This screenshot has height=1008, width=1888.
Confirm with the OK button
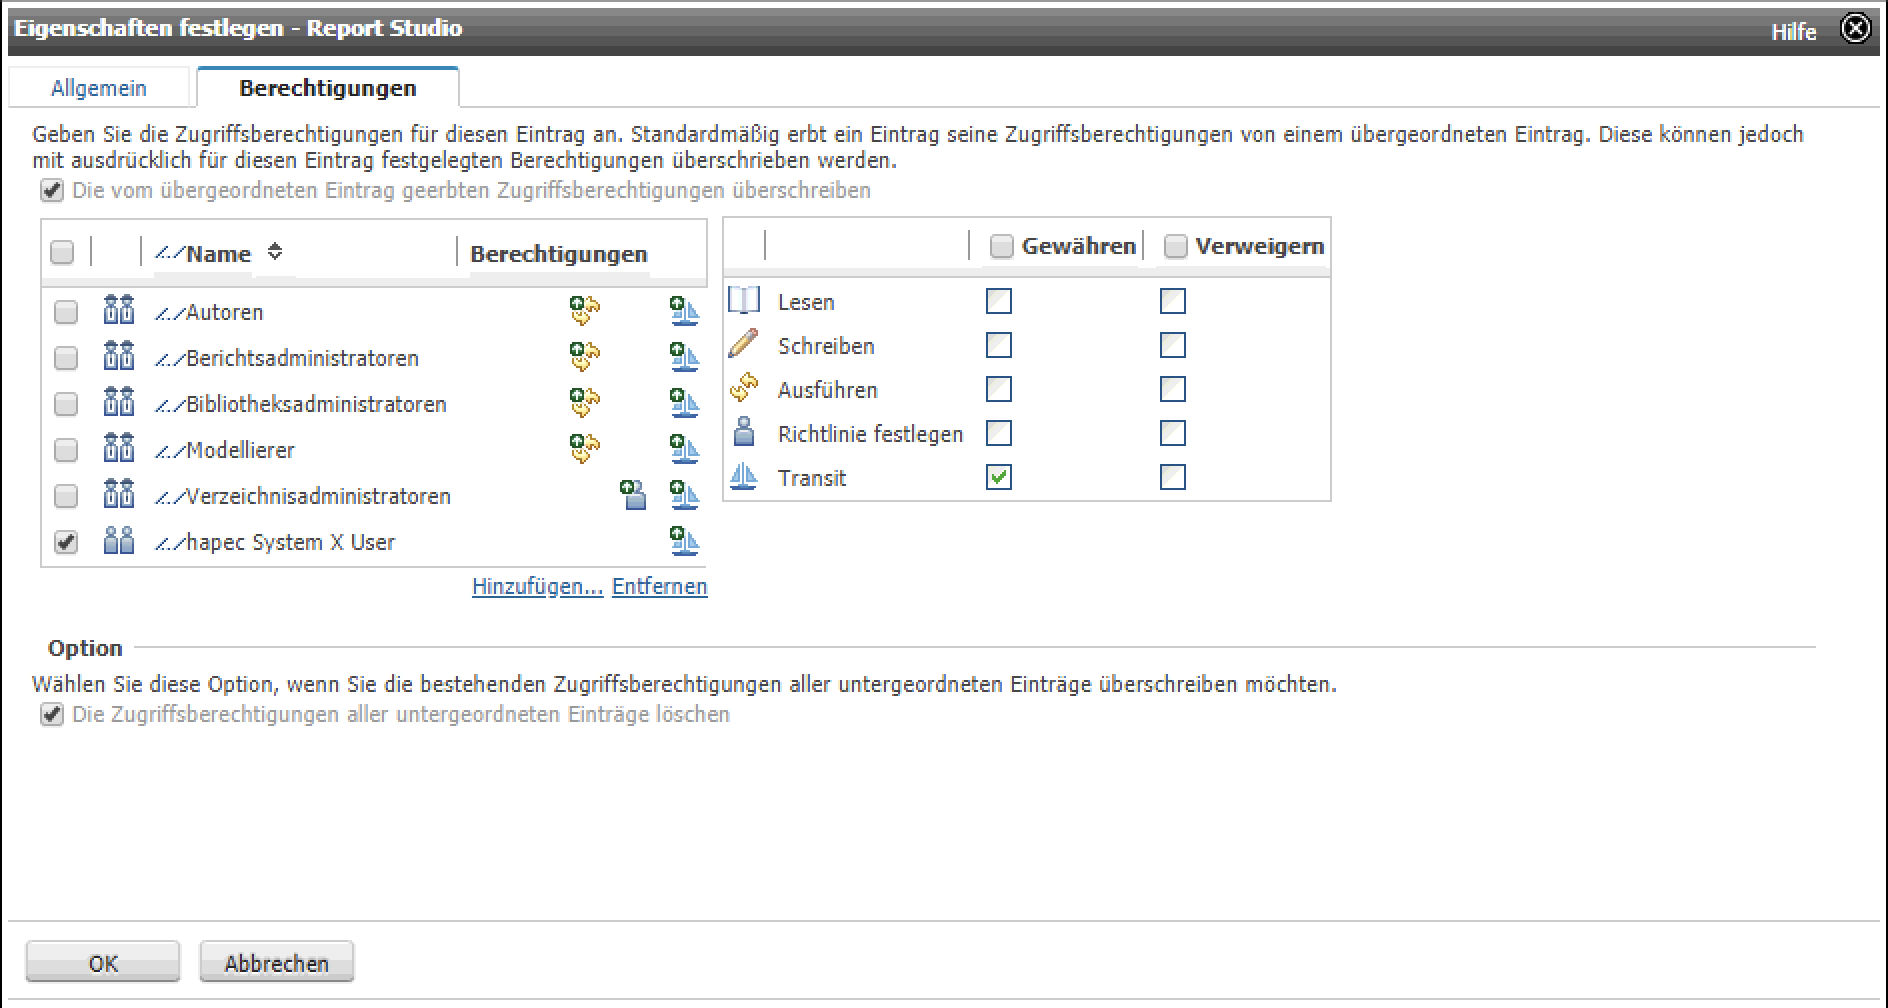point(103,963)
